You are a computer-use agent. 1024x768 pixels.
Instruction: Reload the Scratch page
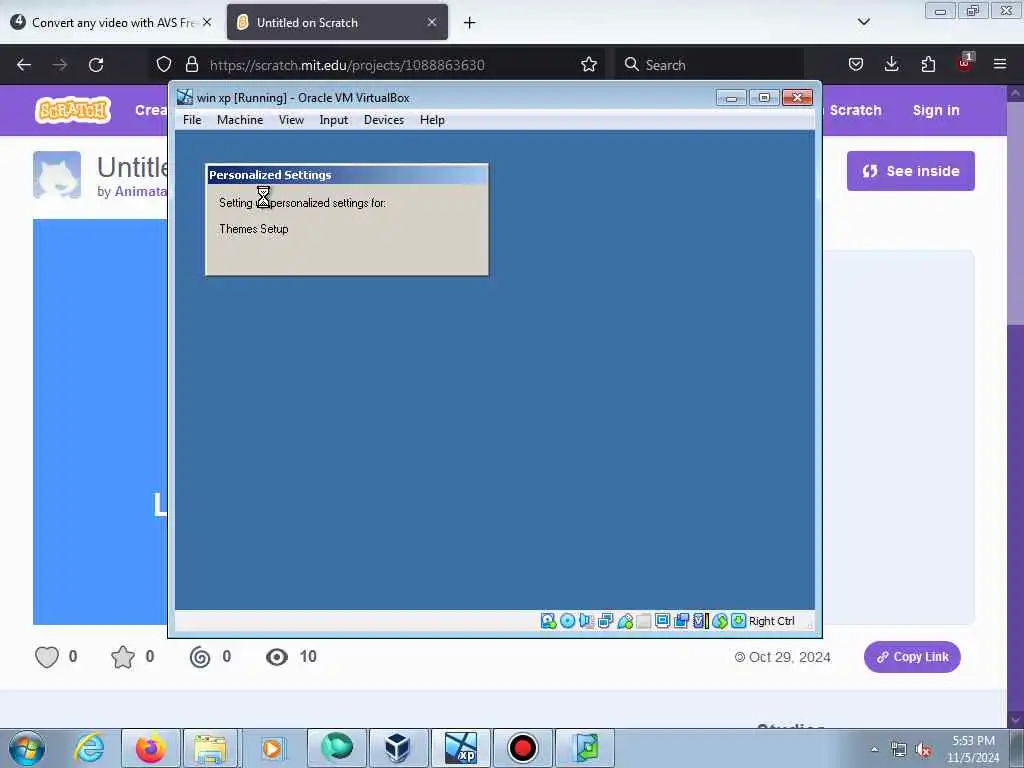click(x=96, y=65)
